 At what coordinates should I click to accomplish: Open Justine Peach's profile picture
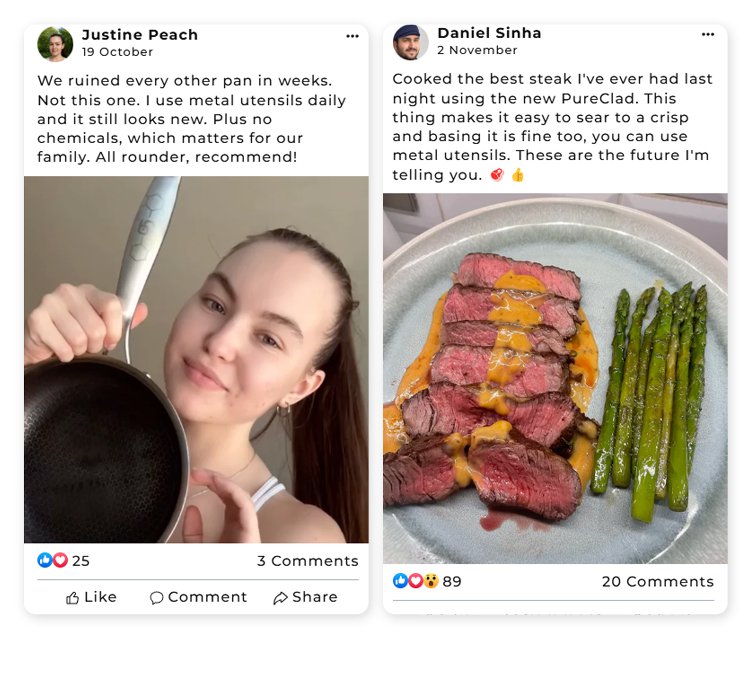pos(55,44)
